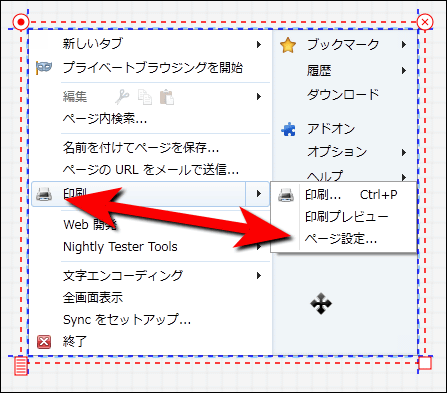Click the printer icon beside 印刷 in main menu
Screen dimensions: 447x393
click(44, 194)
